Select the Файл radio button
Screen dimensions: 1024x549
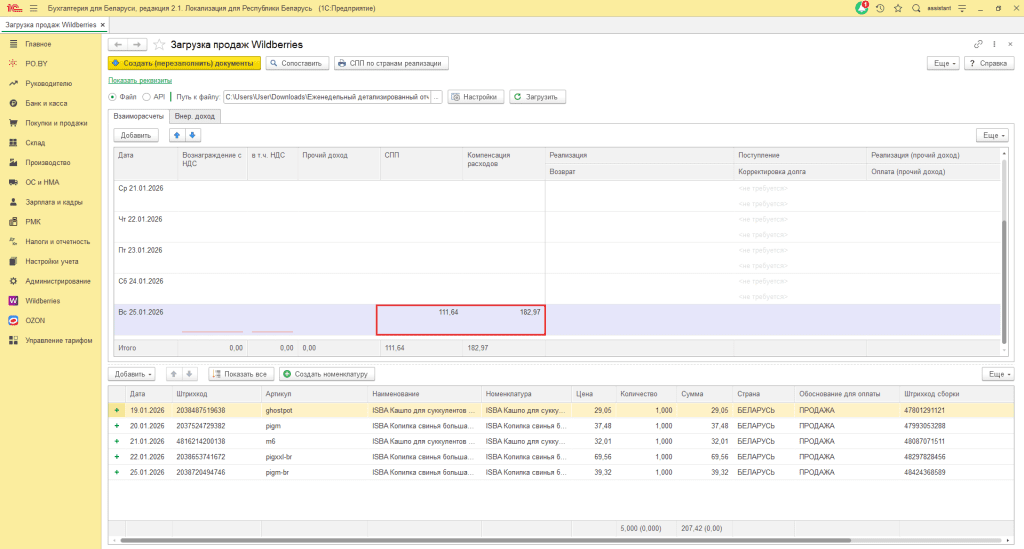click(112, 97)
